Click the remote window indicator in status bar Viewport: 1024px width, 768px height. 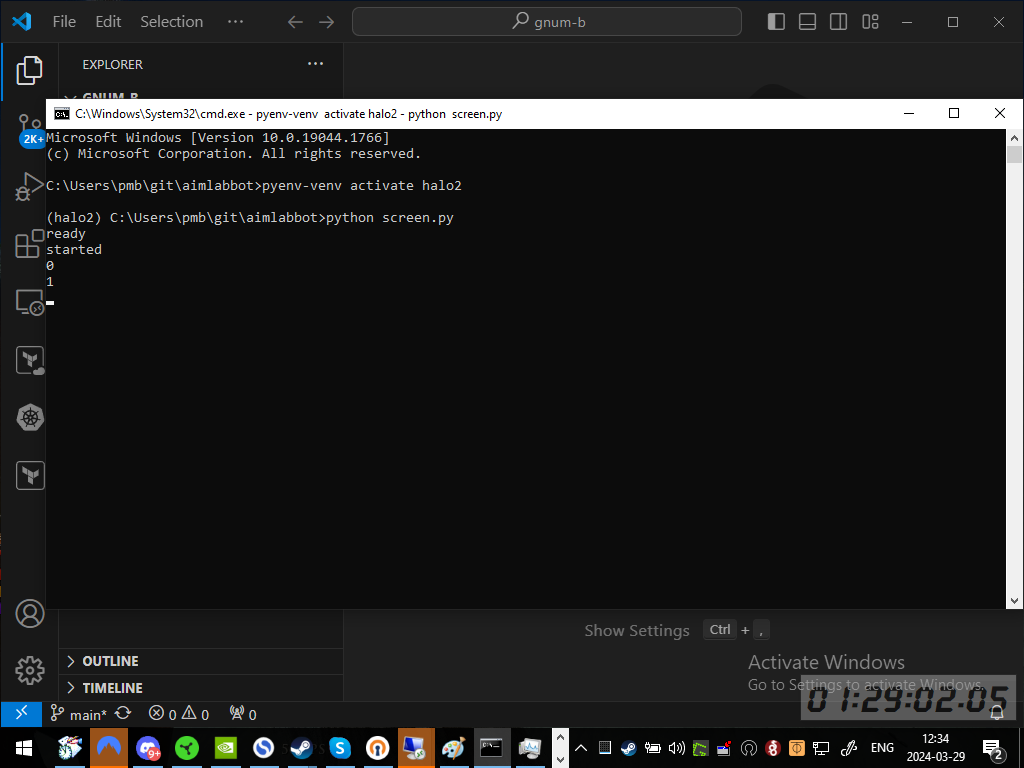click(21, 714)
